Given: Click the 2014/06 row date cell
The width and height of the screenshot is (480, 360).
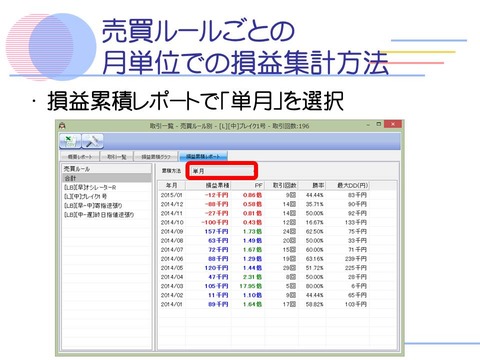Looking at the screenshot, I should (x=172, y=259).
